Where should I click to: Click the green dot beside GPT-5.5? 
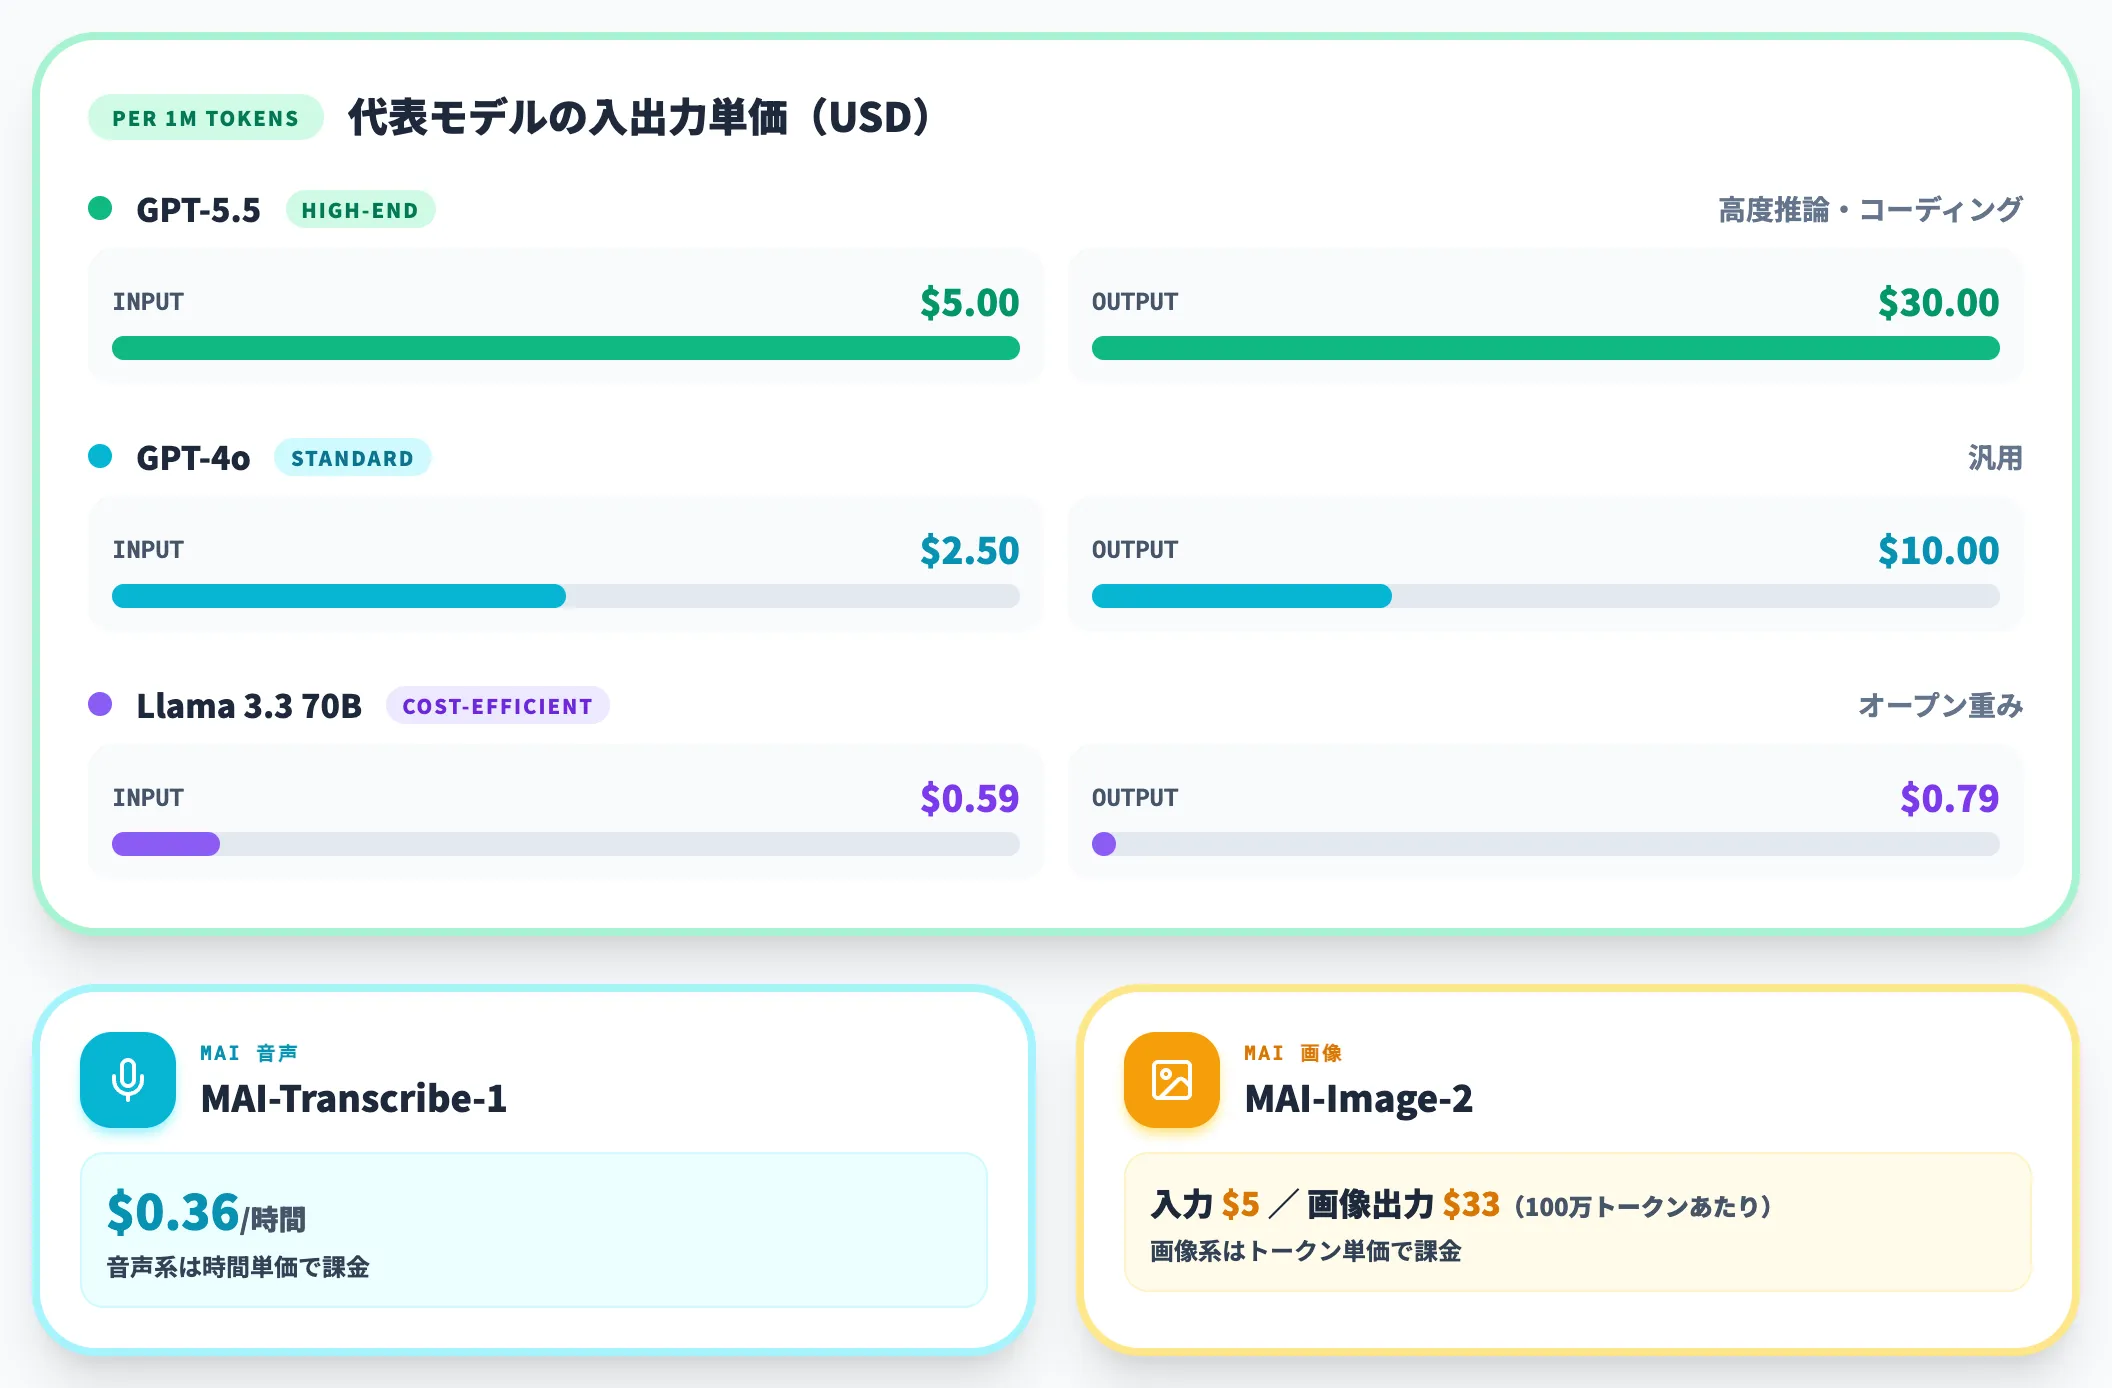point(100,208)
